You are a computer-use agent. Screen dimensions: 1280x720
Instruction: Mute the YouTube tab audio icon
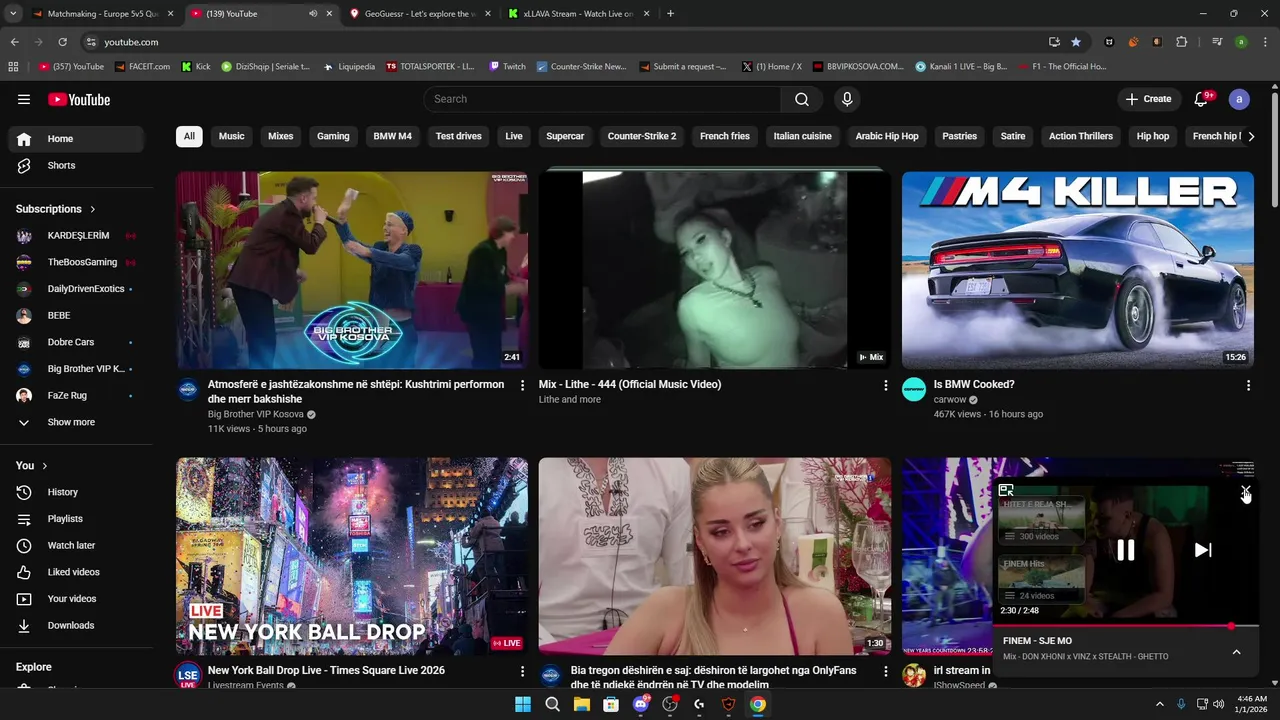click(313, 14)
